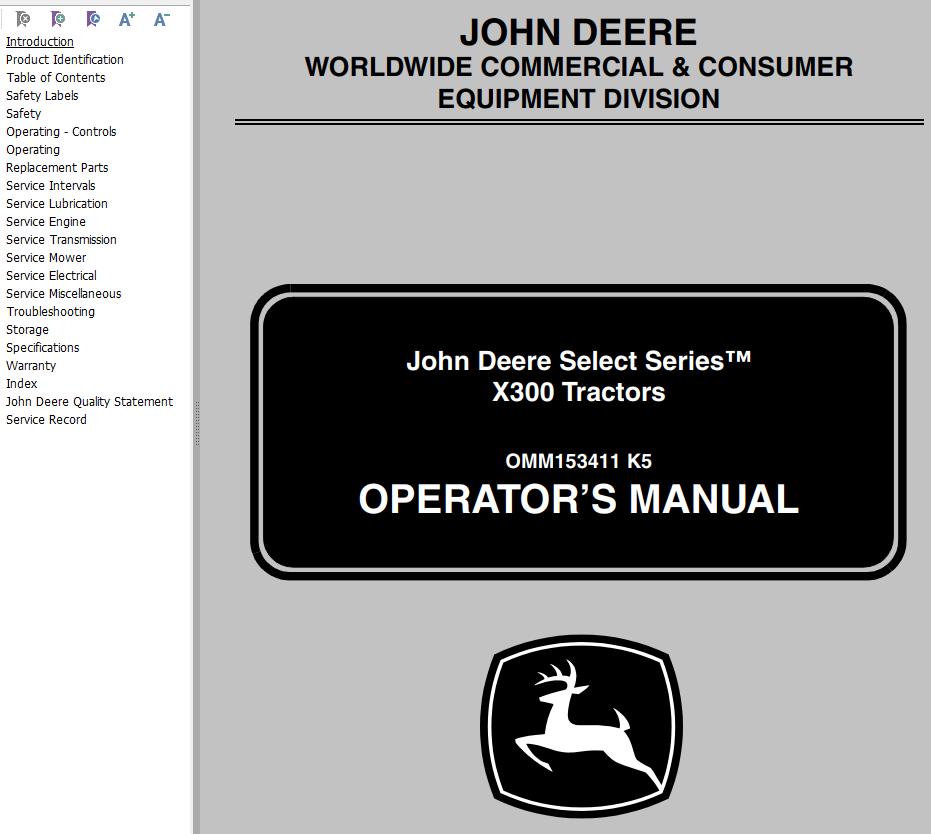View the Service Lubrication page
The image size is (931, 834).
(56, 203)
